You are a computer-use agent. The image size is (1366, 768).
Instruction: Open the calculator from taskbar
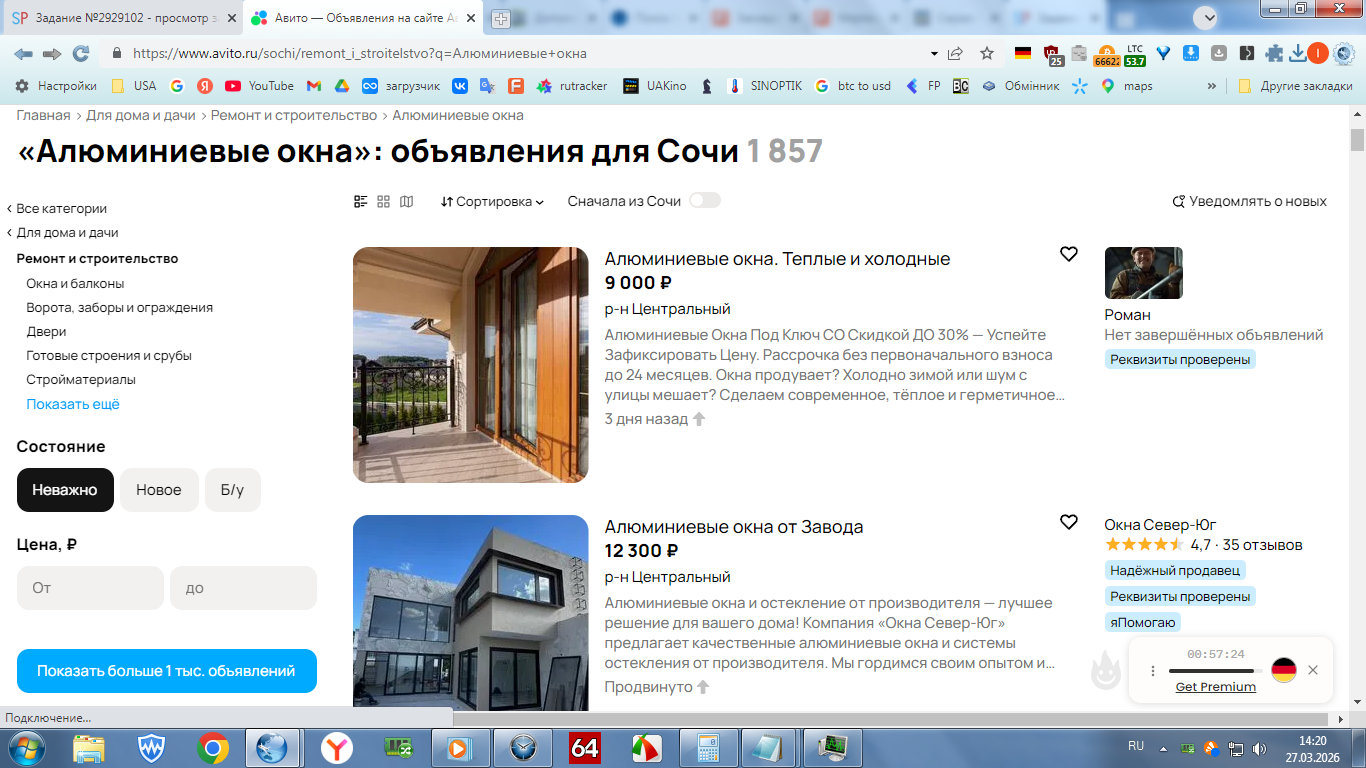pyautogui.click(x=709, y=747)
